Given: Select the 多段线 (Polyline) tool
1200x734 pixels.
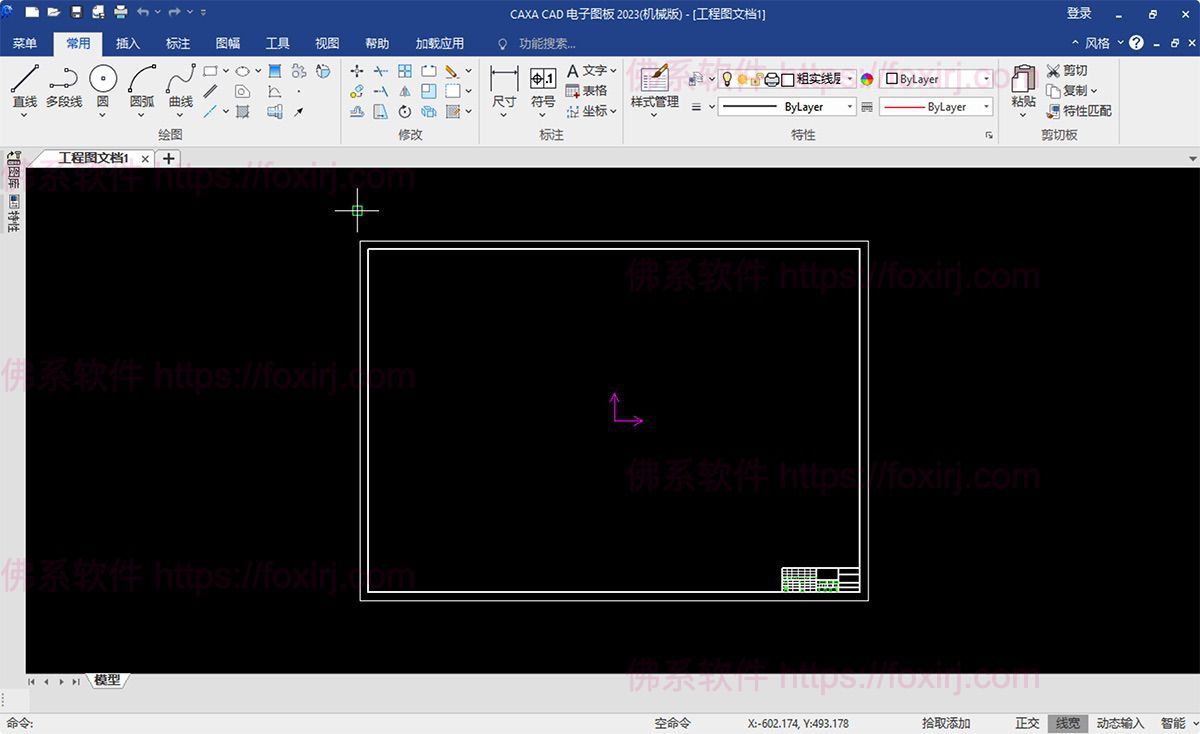Looking at the screenshot, I should (x=63, y=80).
